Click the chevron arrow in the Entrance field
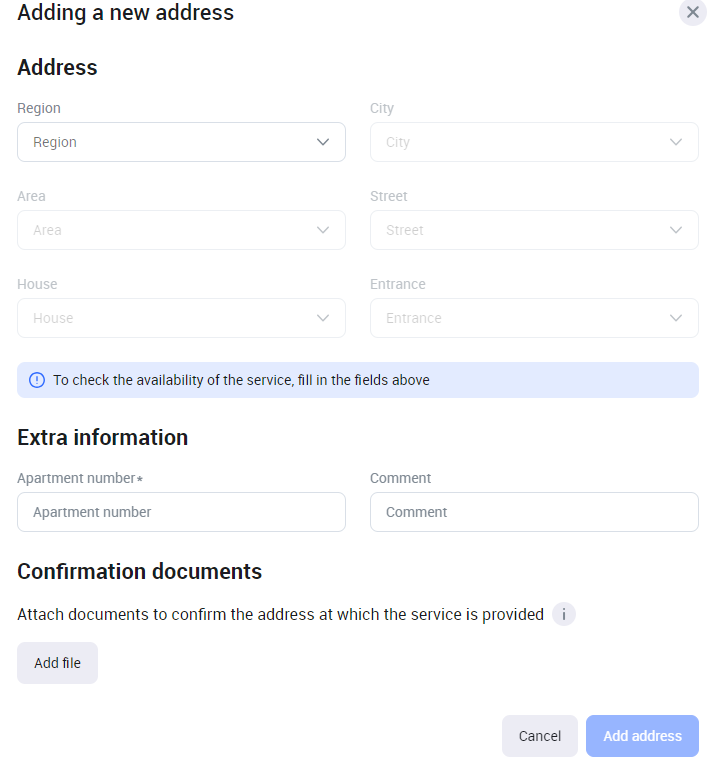 coord(676,318)
